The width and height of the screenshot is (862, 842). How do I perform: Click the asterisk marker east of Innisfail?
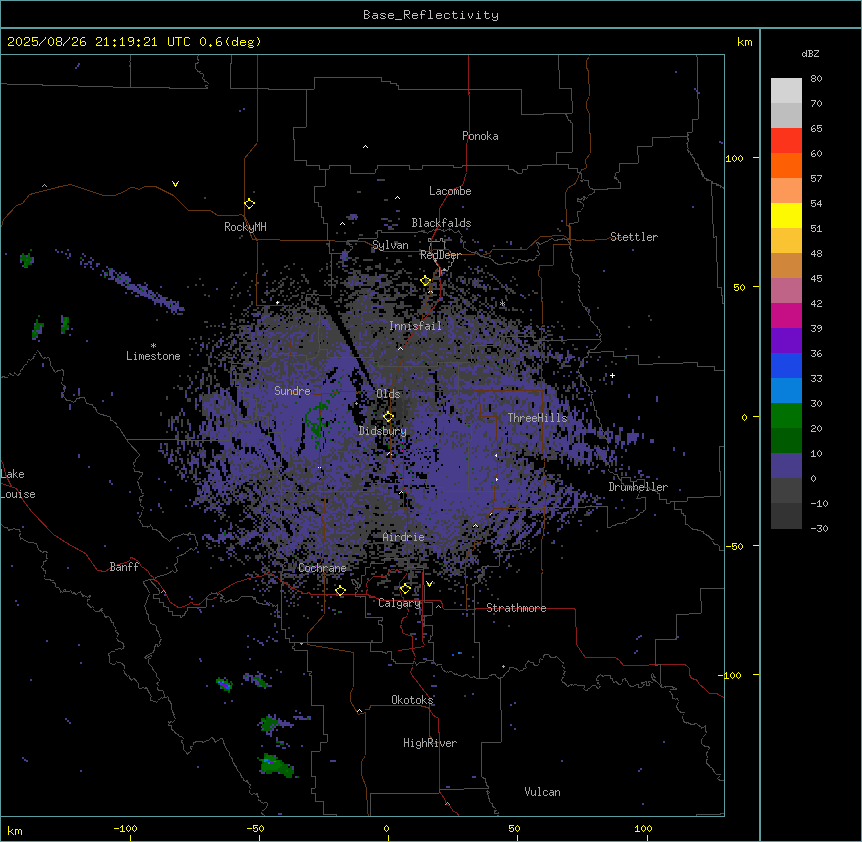click(x=502, y=303)
